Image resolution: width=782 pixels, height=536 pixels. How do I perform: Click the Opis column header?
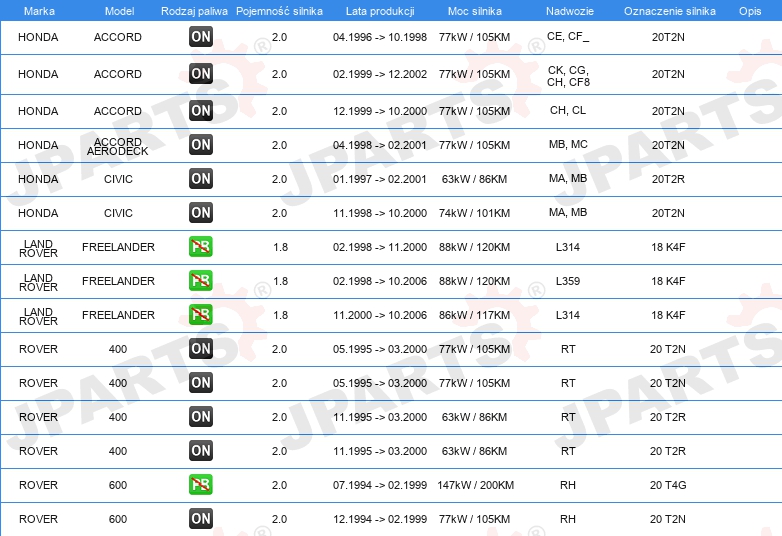click(750, 11)
